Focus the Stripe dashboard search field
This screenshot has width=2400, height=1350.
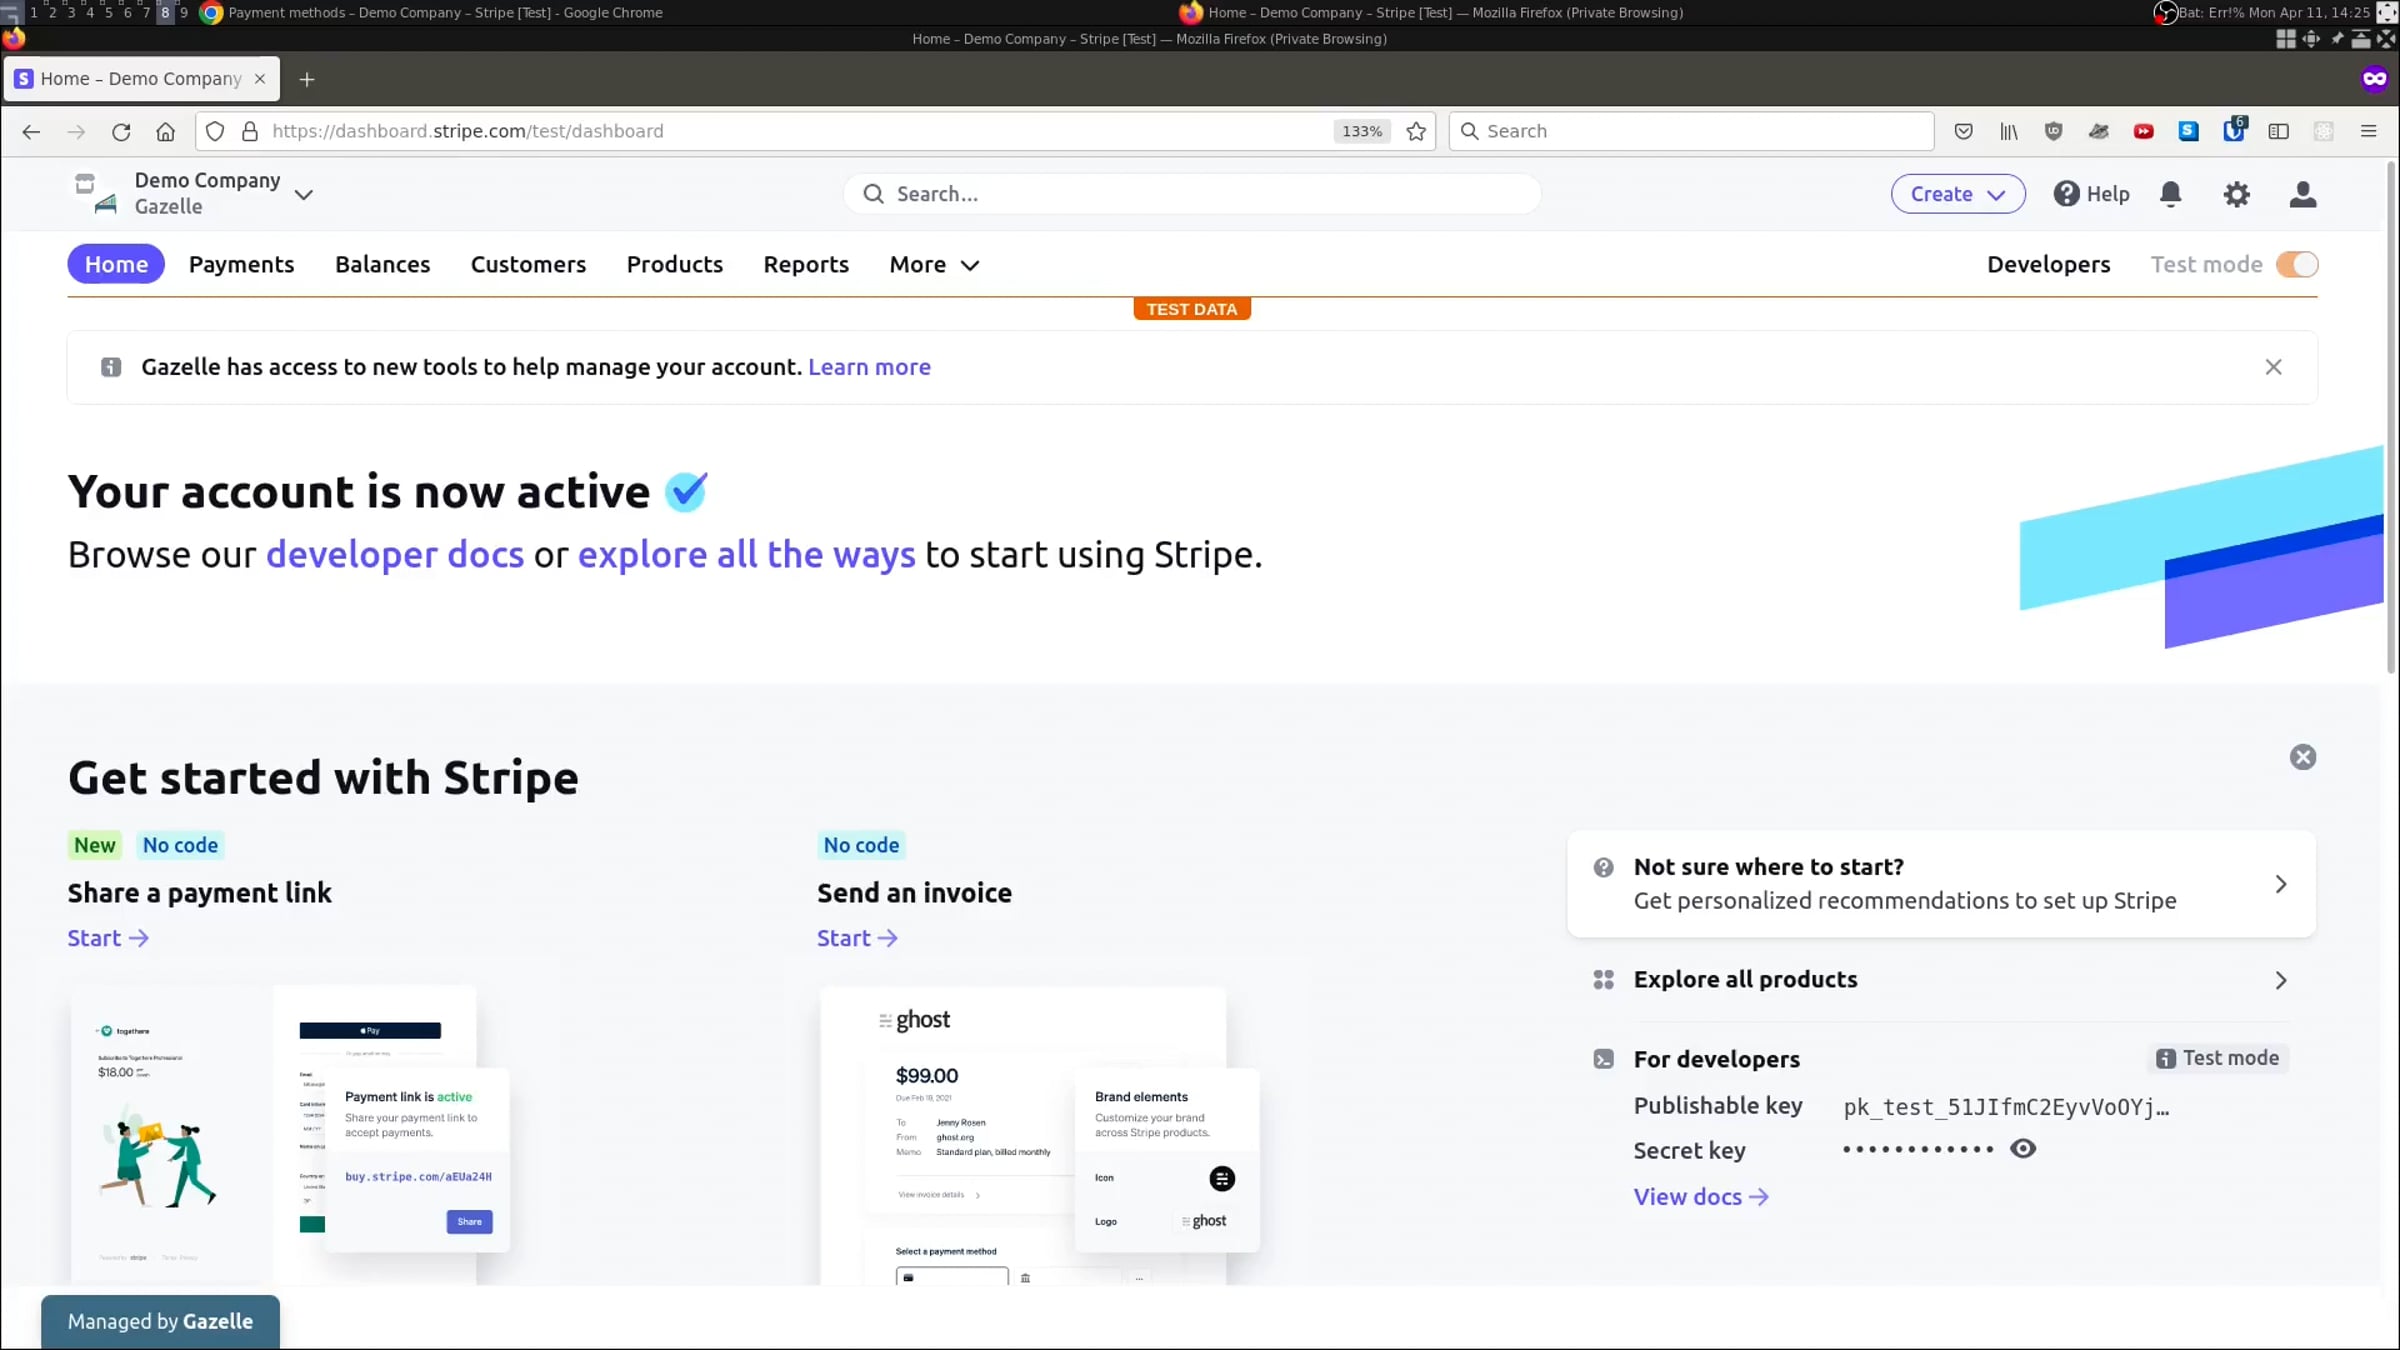[1191, 194]
